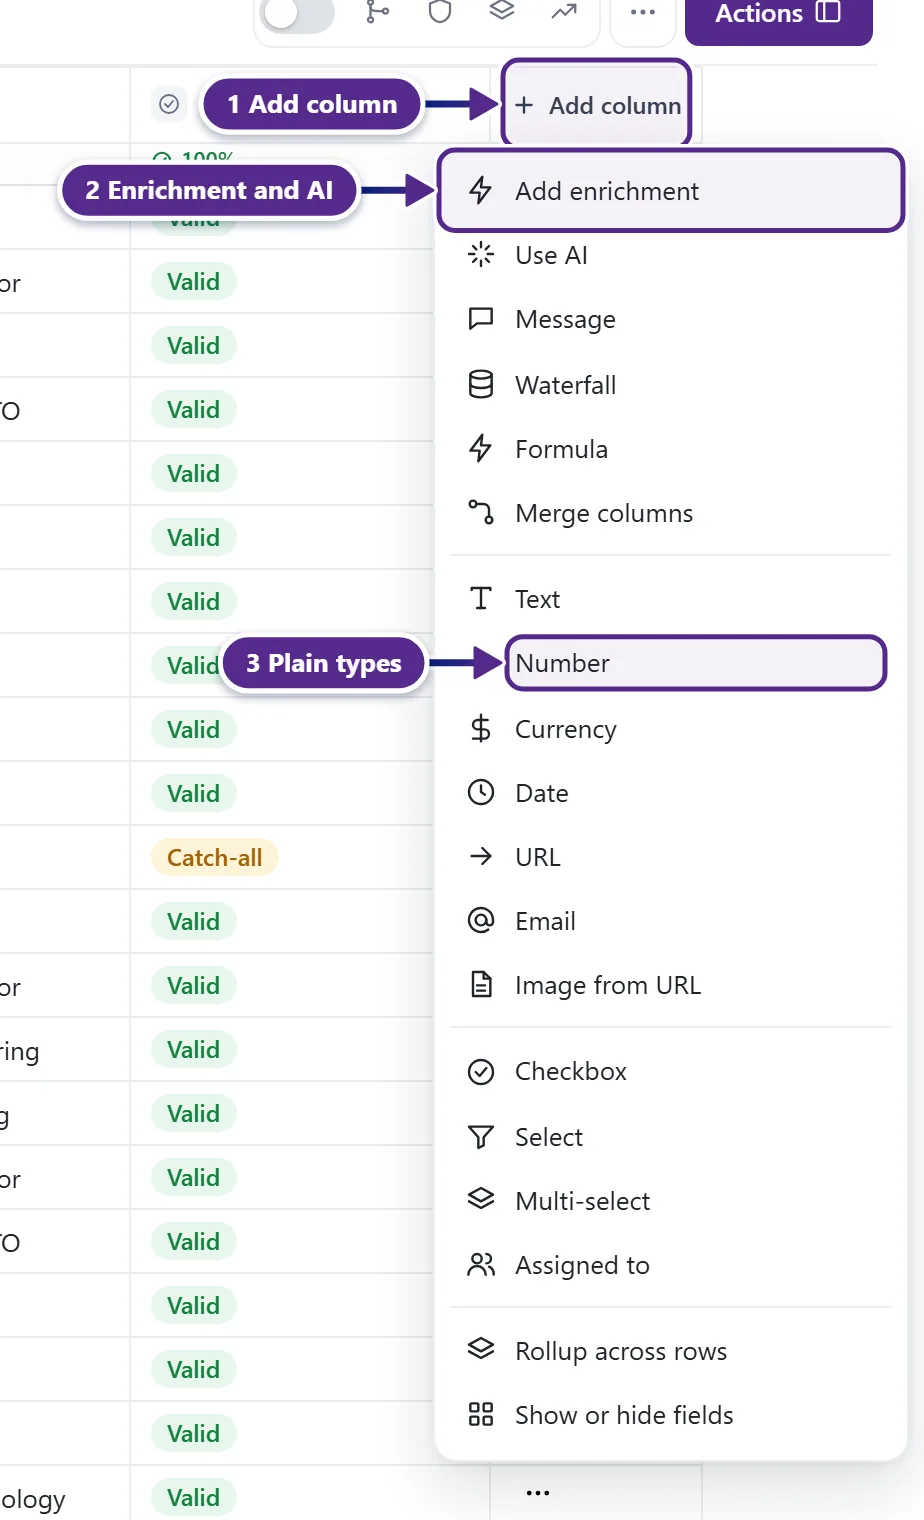Click the Catch-all status badge

click(x=214, y=857)
